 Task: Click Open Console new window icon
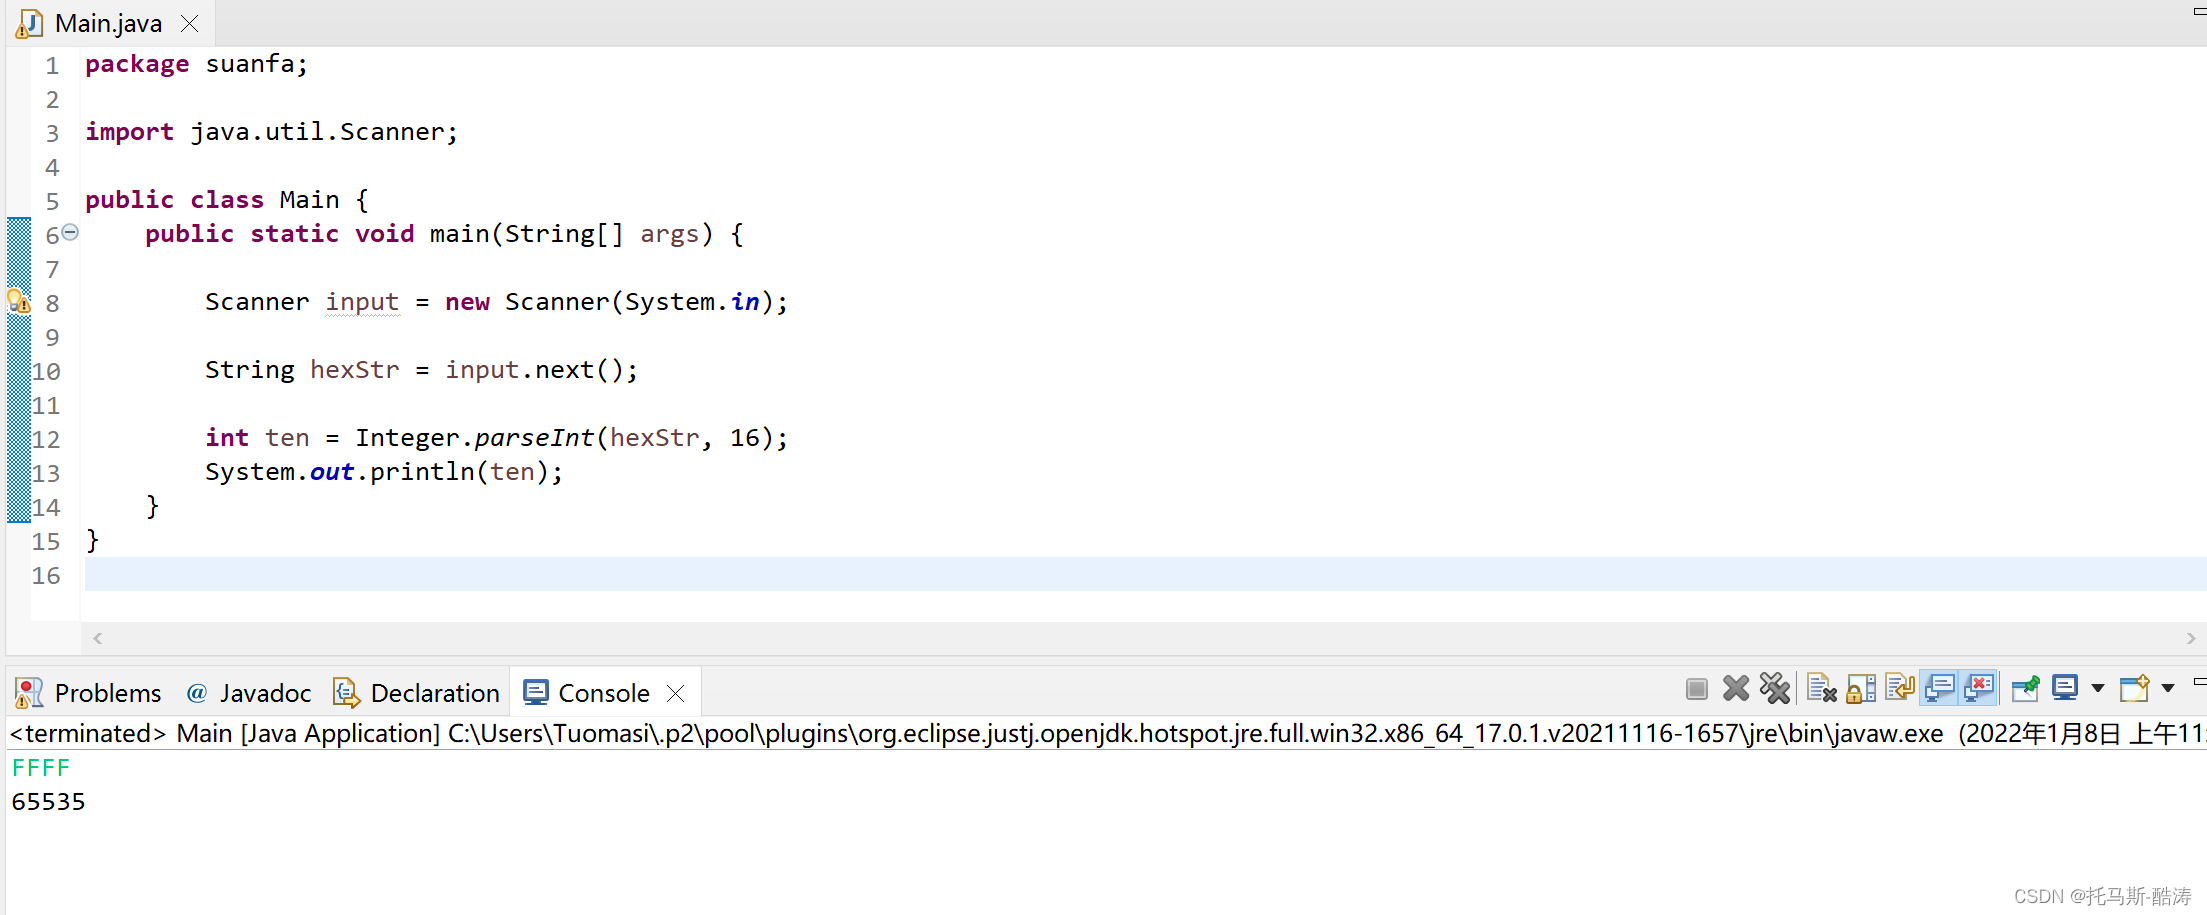[x=2135, y=689]
